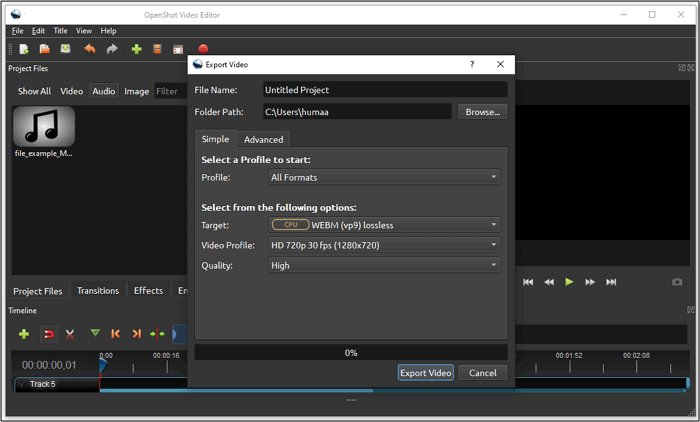
Task: Click the camera snapshot icon
Action: point(677,282)
